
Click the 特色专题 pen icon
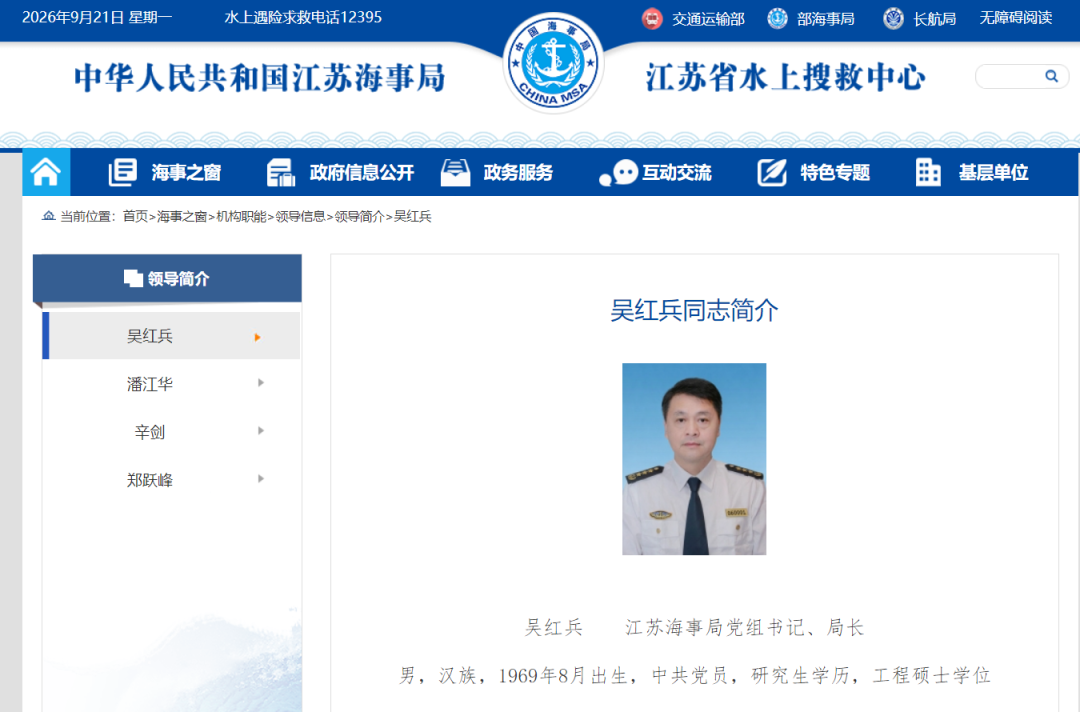771,172
